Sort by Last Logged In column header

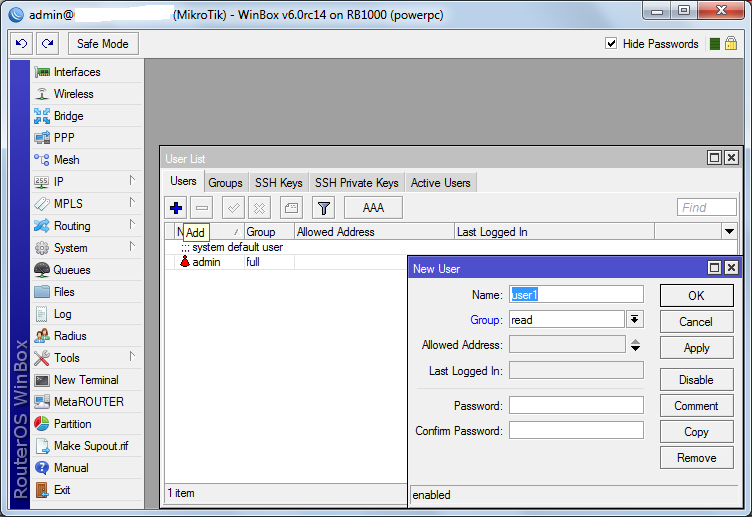(554, 232)
